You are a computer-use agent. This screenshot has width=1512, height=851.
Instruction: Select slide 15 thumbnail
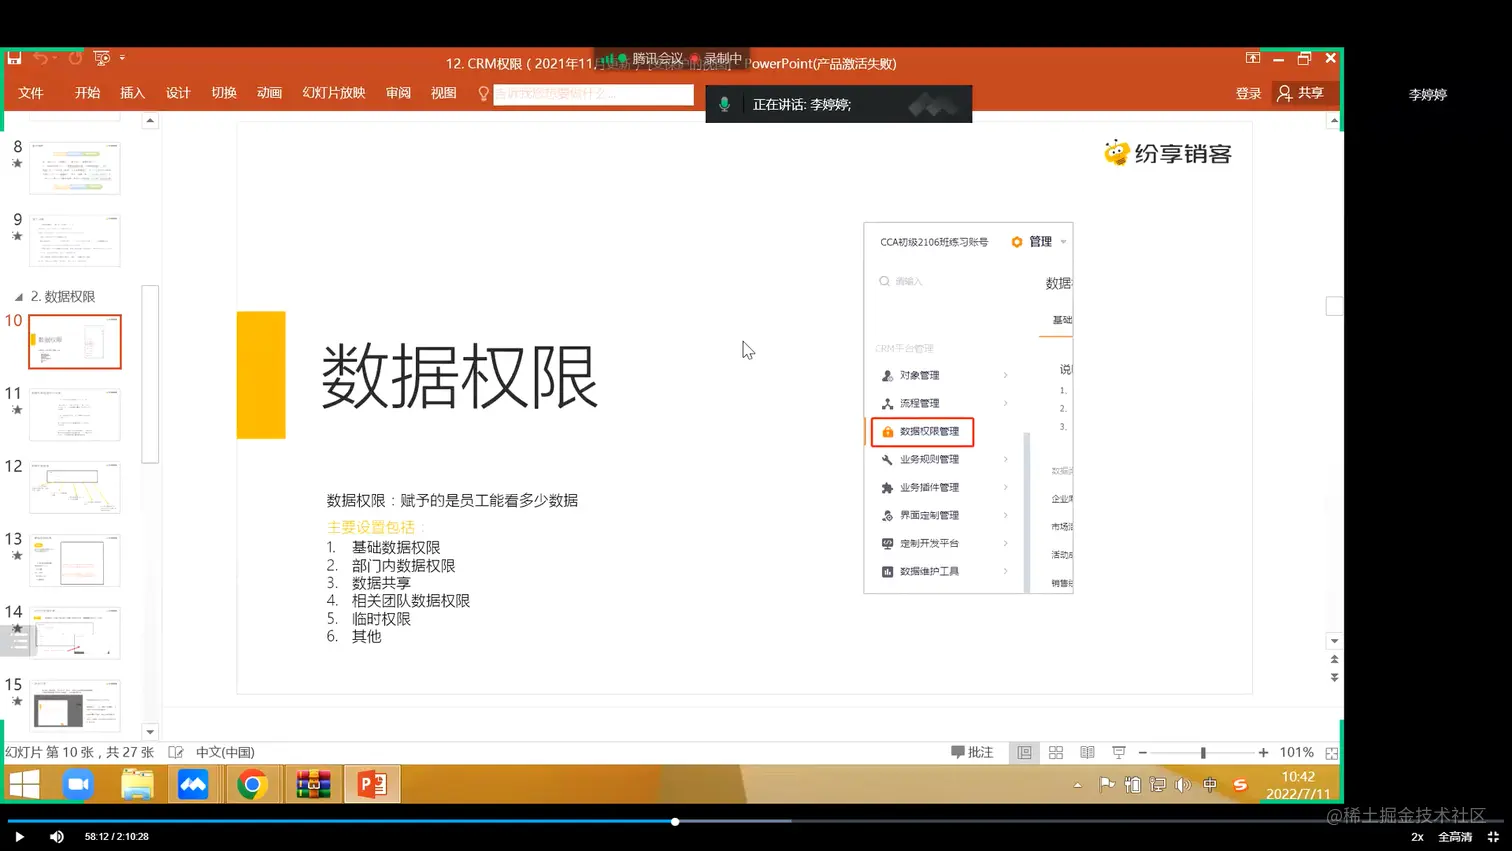point(75,706)
